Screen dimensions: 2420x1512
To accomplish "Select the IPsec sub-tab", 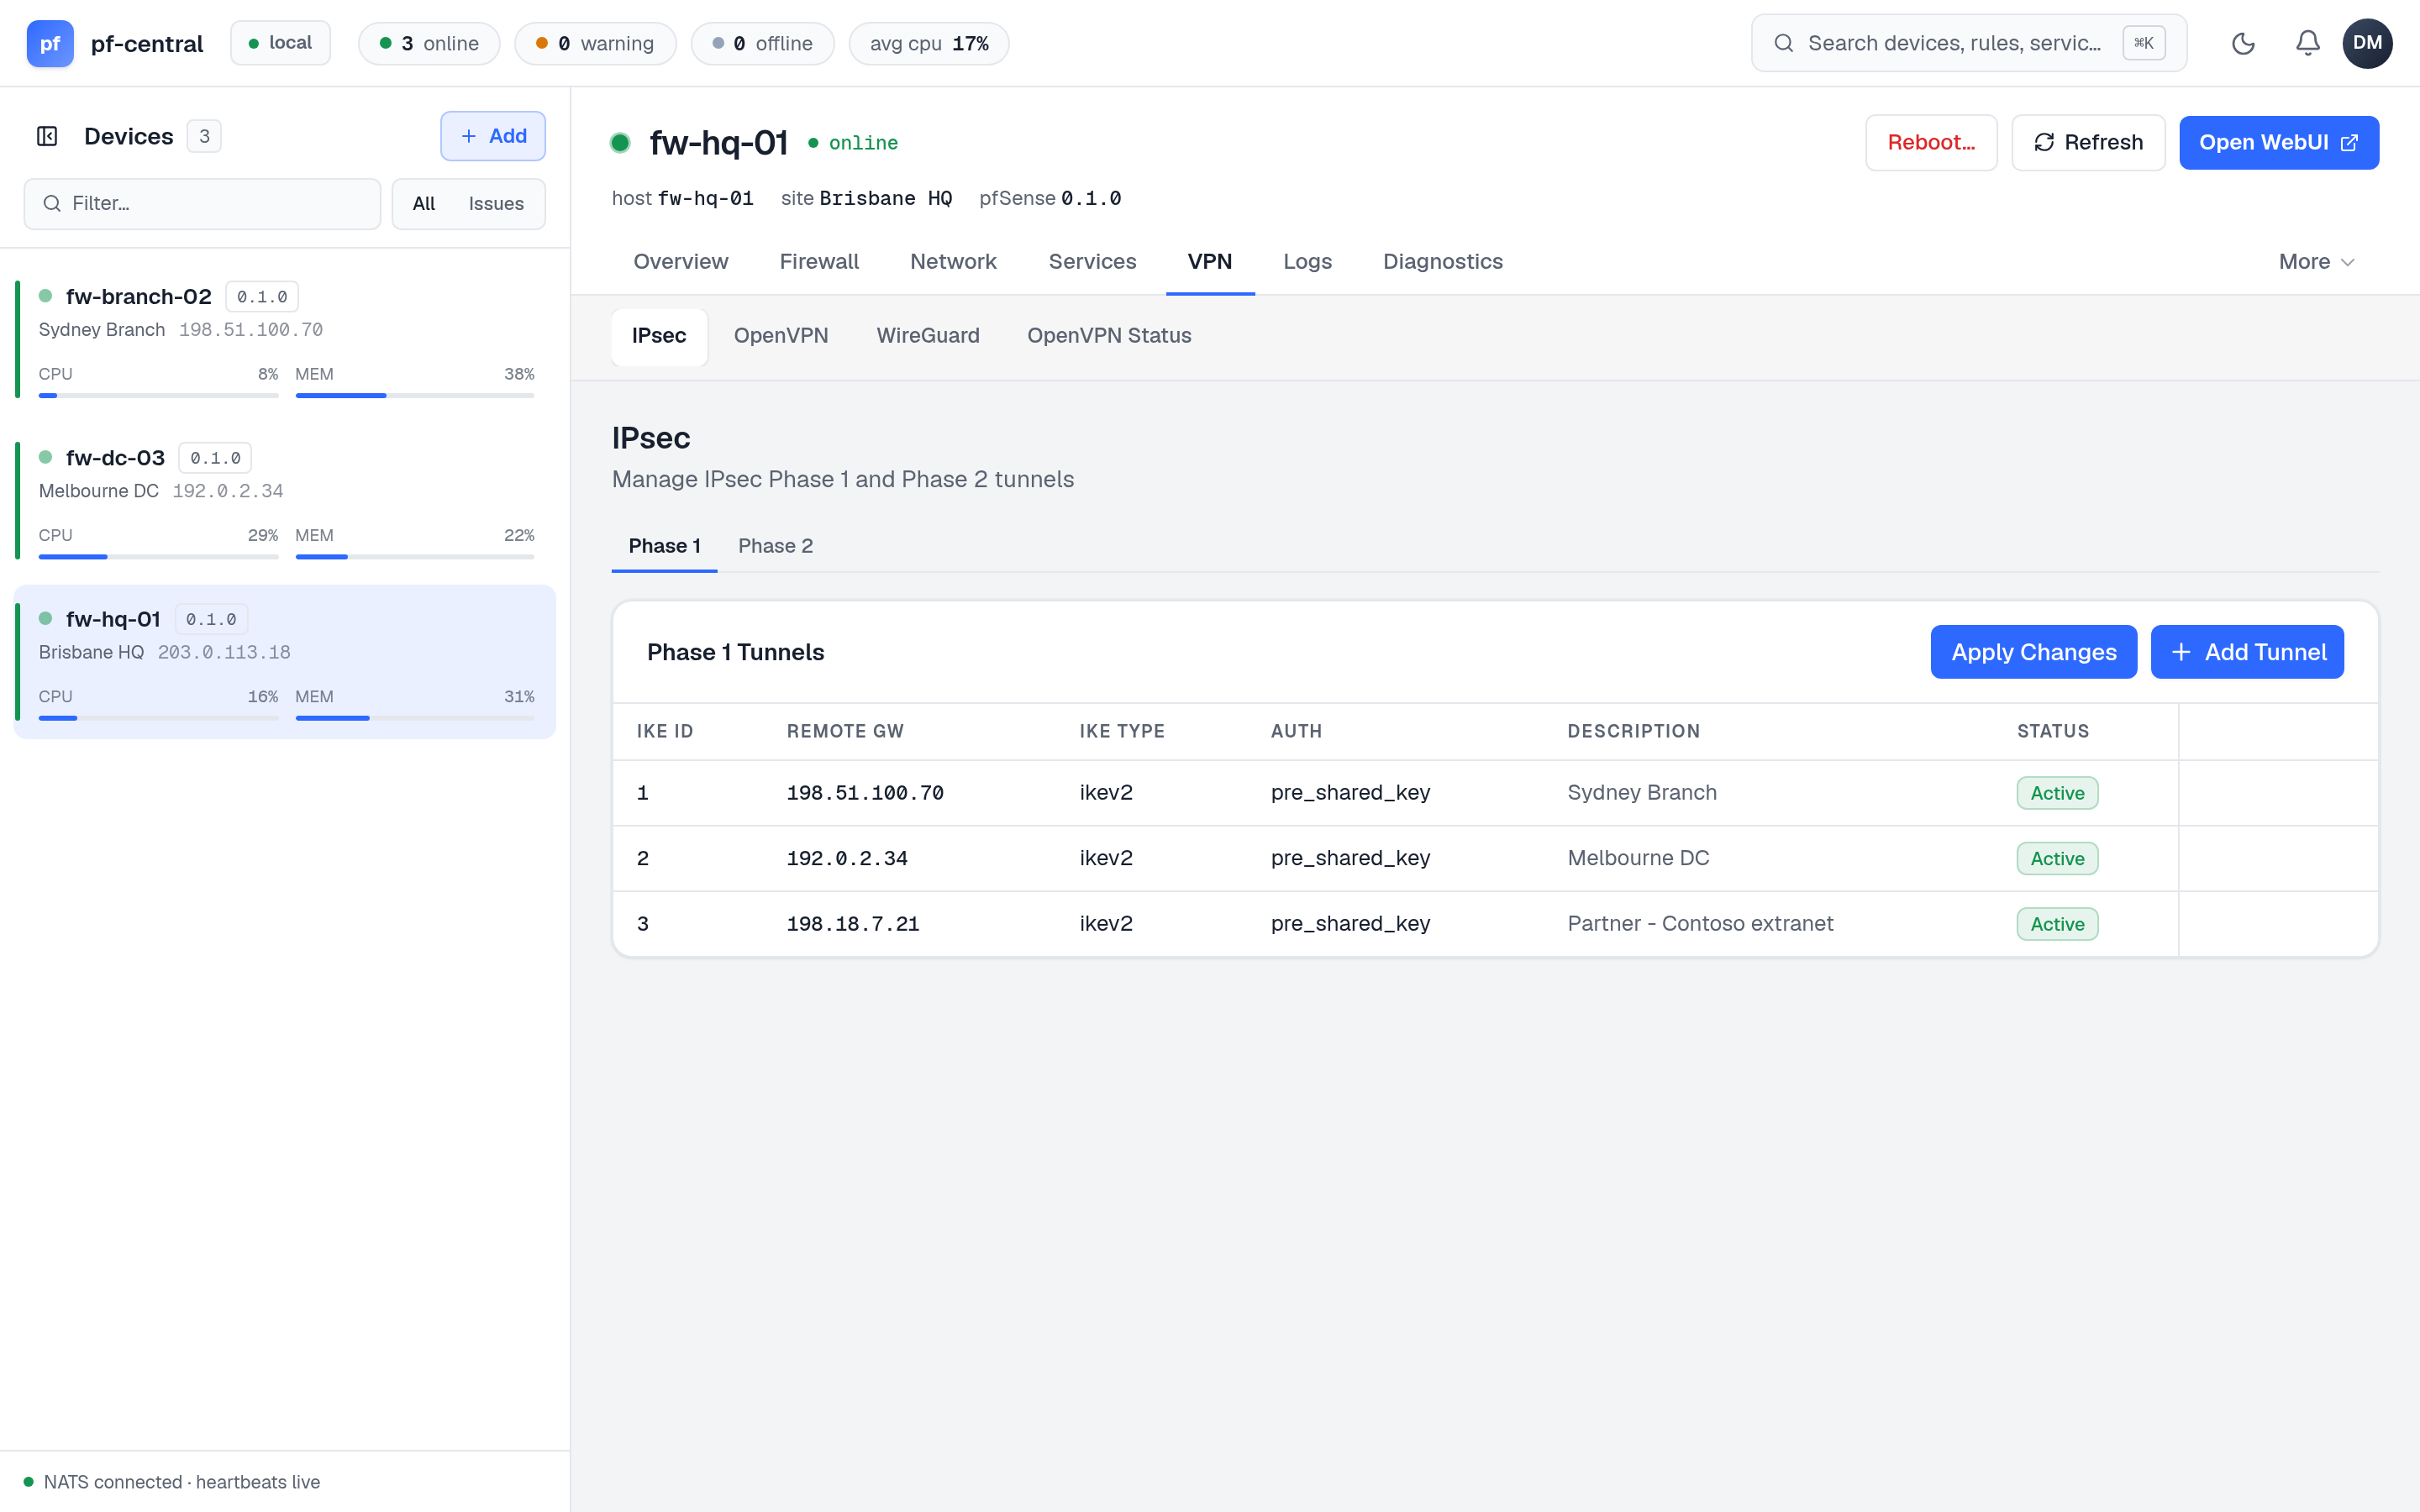I will click(659, 336).
